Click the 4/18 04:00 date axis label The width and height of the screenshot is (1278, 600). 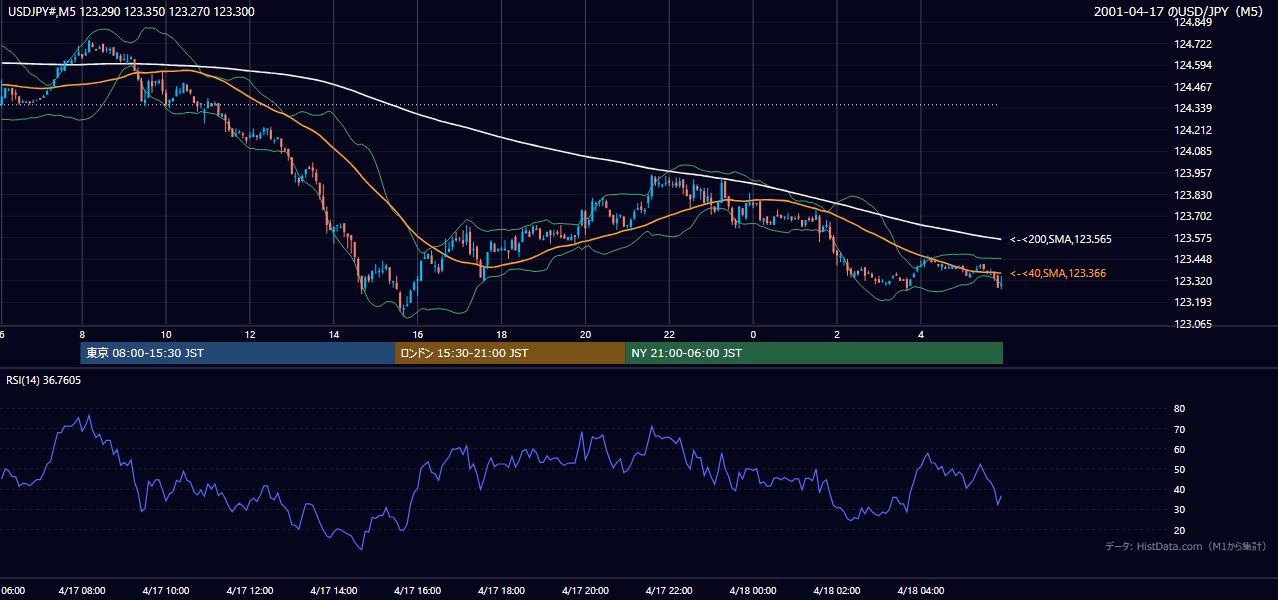click(921, 590)
